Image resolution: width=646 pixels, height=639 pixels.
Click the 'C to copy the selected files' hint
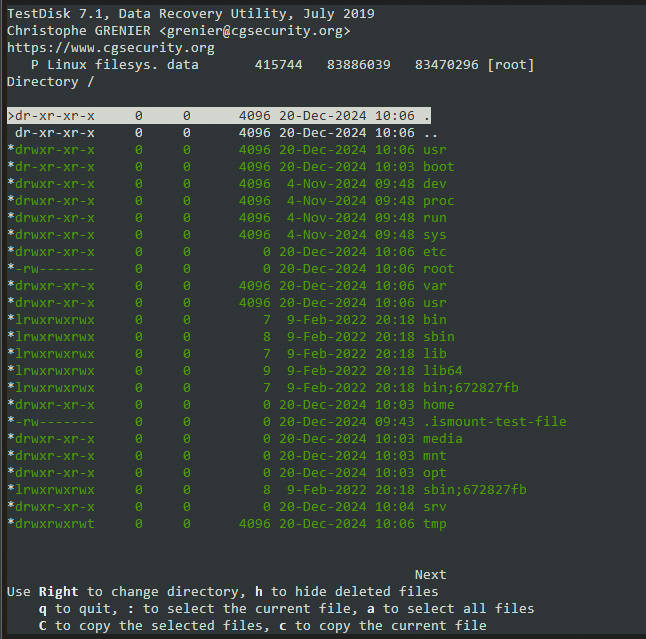[x=151, y=626]
